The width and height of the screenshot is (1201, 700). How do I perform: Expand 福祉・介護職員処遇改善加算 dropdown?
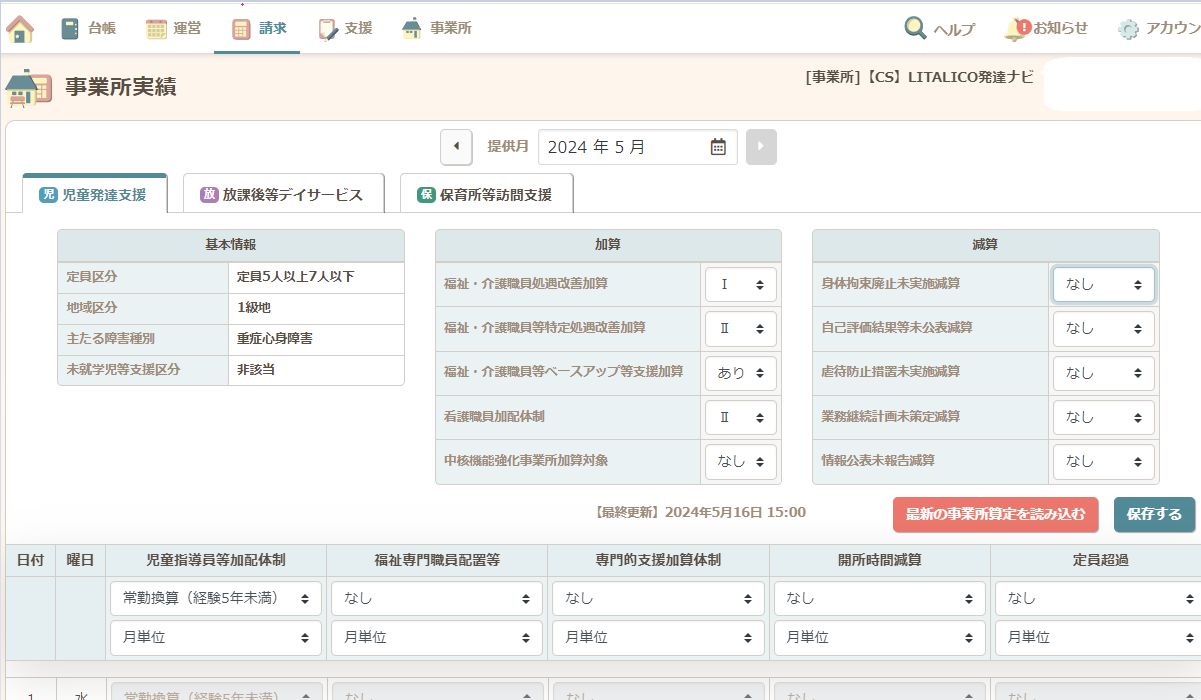(740, 285)
